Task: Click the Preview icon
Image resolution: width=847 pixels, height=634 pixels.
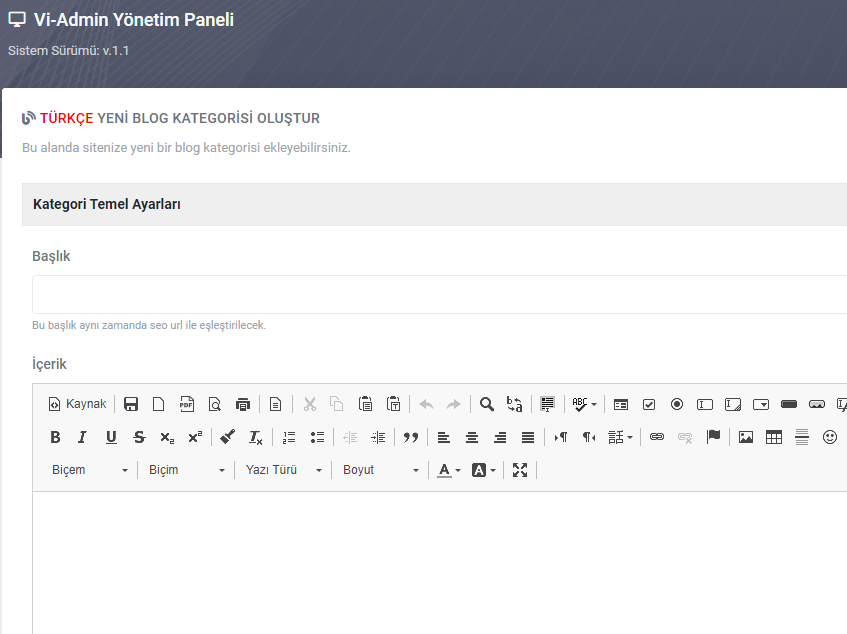Action: 215,404
